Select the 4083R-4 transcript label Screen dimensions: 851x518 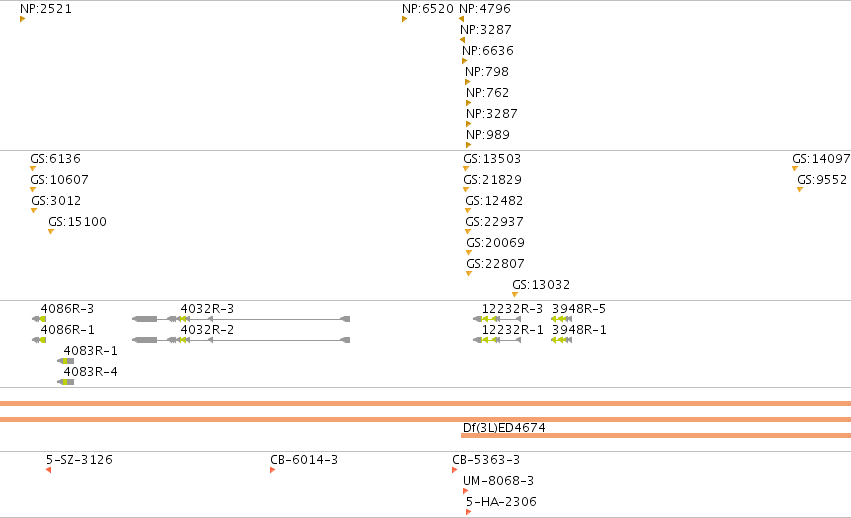coord(91,371)
